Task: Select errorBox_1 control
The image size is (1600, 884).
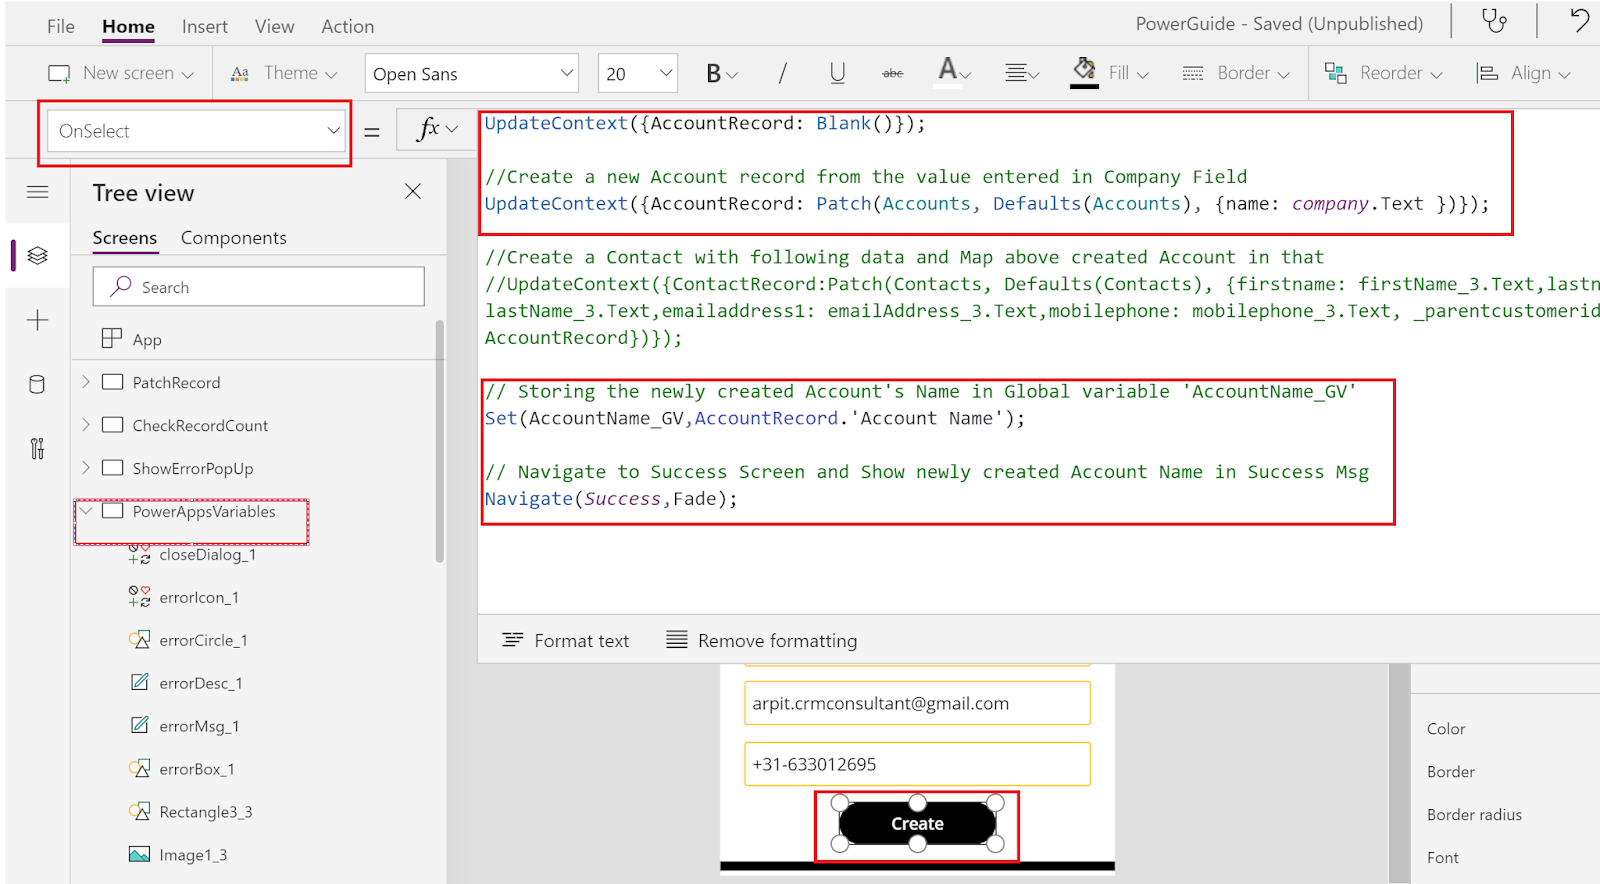Action: pyautogui.click(x=197, y=770)
